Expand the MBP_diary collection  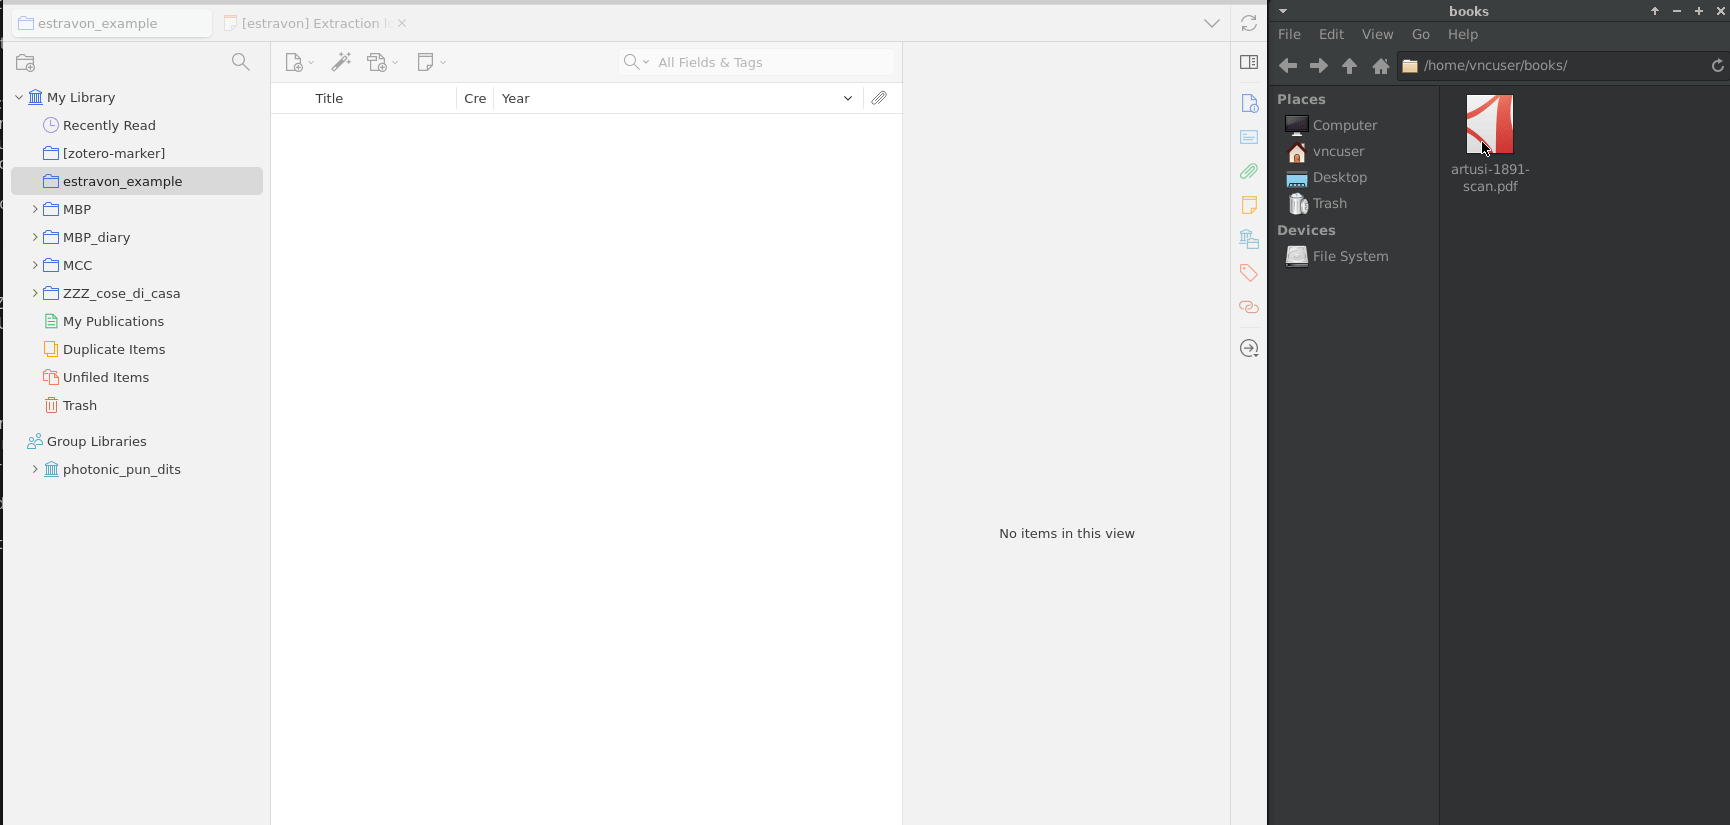coord(35,237)
